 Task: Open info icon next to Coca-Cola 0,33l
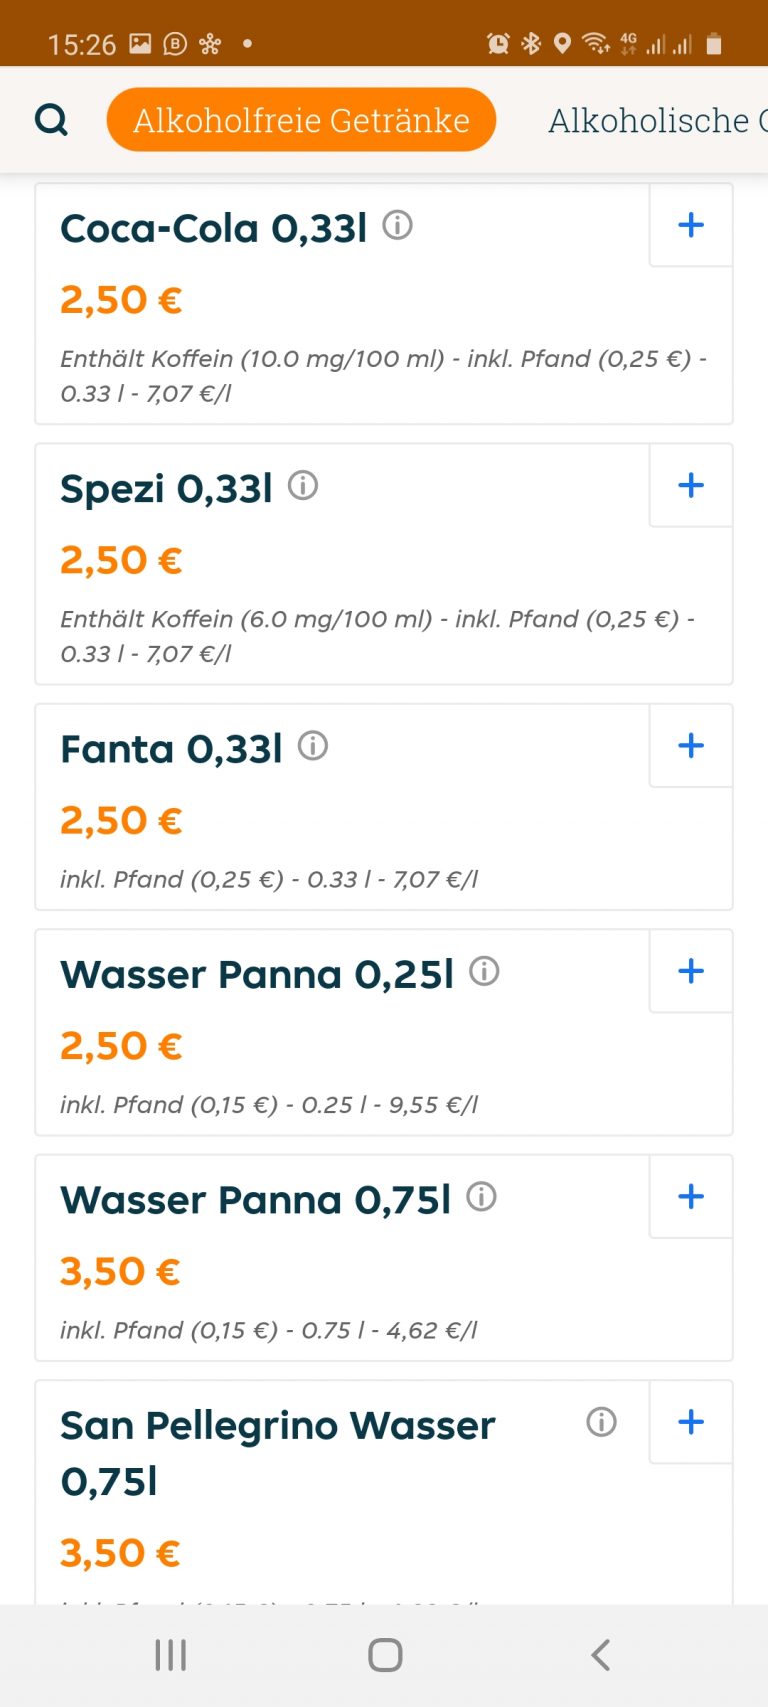click(x=398, y=226)
